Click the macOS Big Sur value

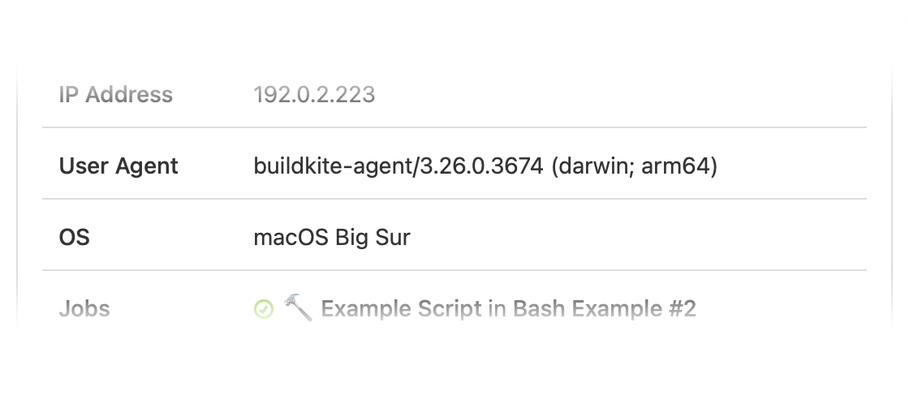tap(332, 238)
